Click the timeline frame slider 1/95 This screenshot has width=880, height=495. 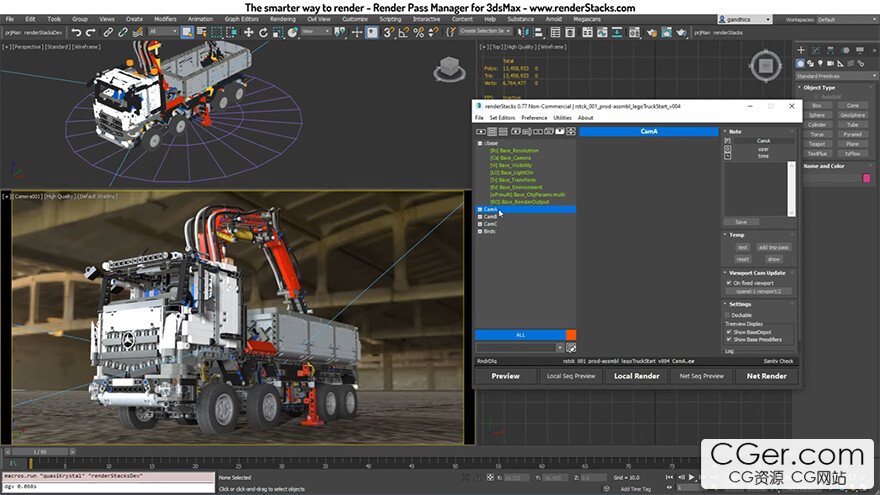click(x=40, y=452)
